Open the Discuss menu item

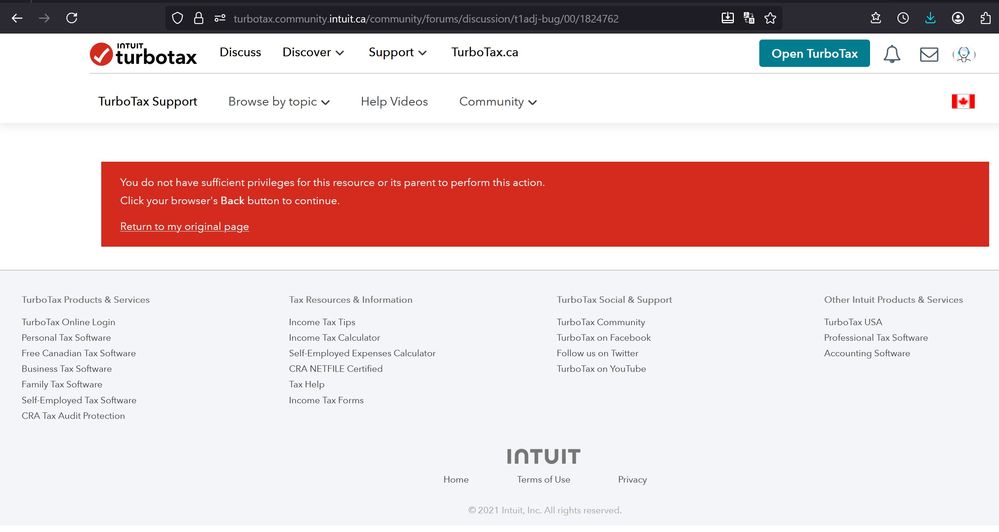tap(240, 52)
